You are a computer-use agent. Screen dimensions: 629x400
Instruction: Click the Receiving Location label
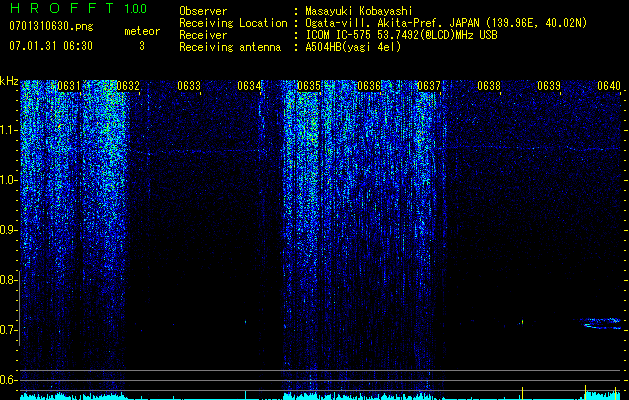coord(233,23)
